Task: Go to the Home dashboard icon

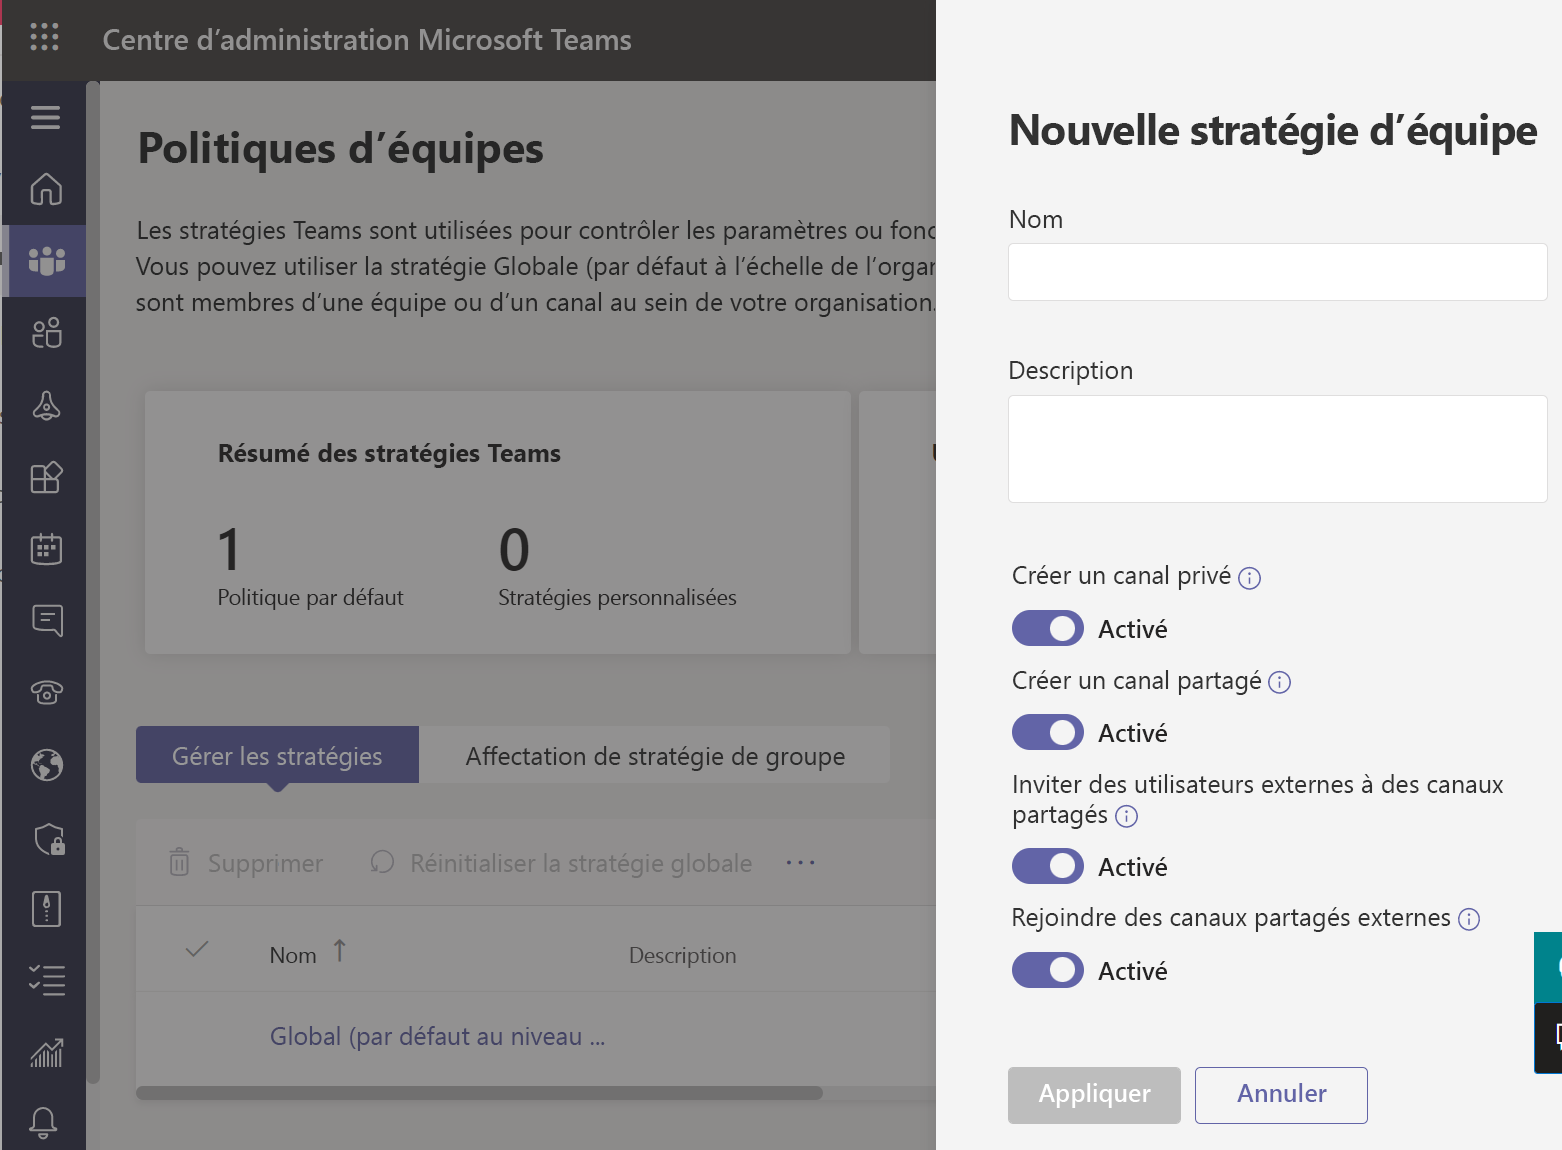Action: click(x=46, y=189)
